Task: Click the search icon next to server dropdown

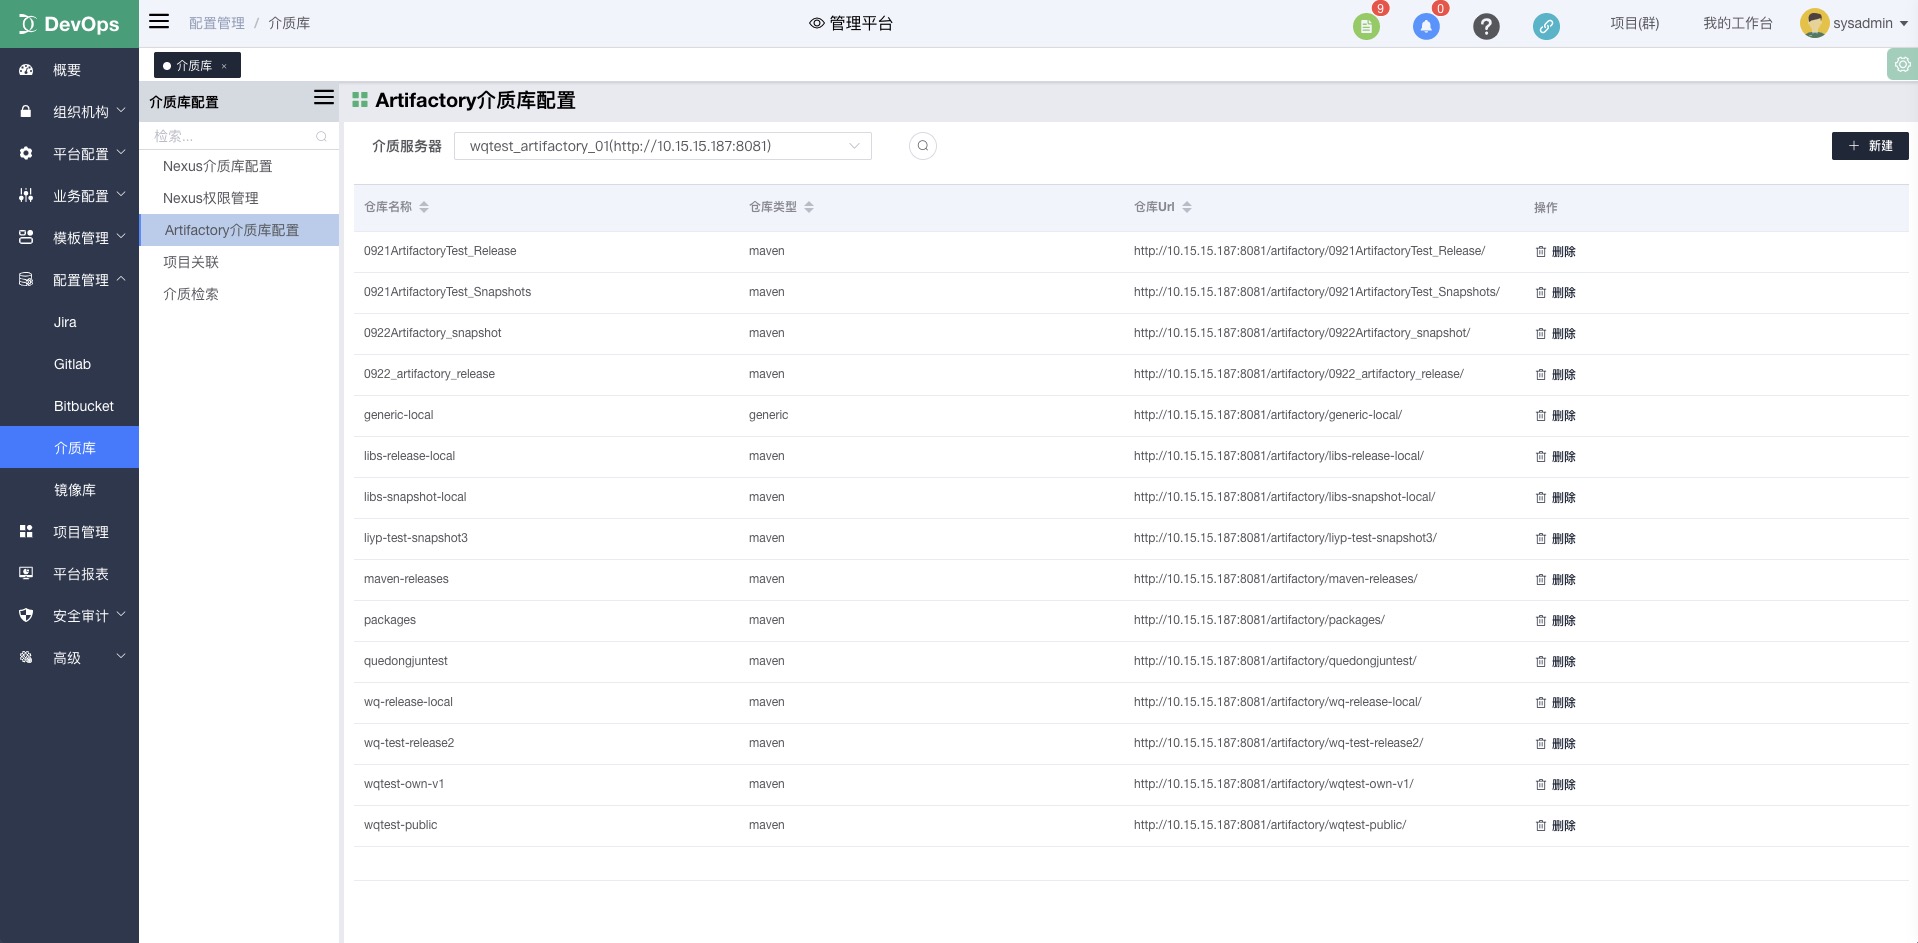Action: click(923, 146)
